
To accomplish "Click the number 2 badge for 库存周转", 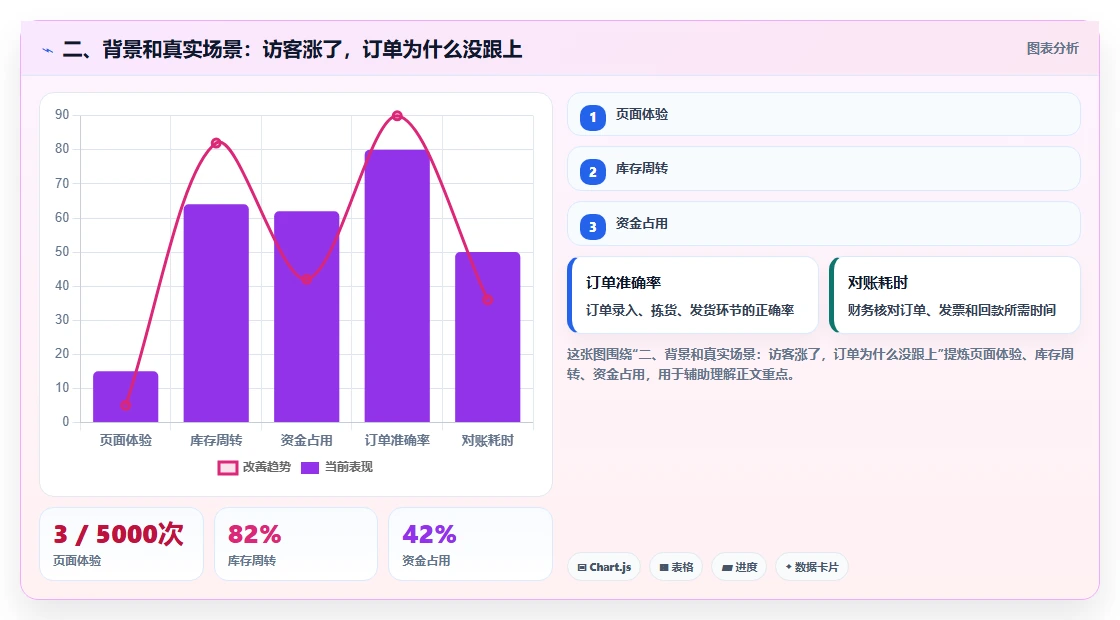I will pyautogui.click(x=592, y=171).
